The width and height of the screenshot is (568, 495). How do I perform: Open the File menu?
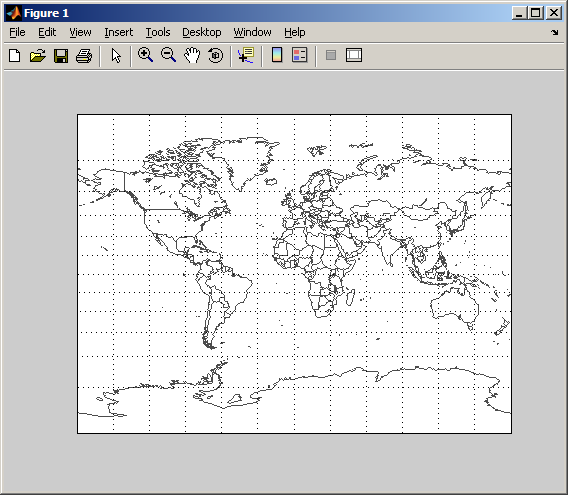tap(17, 32)
